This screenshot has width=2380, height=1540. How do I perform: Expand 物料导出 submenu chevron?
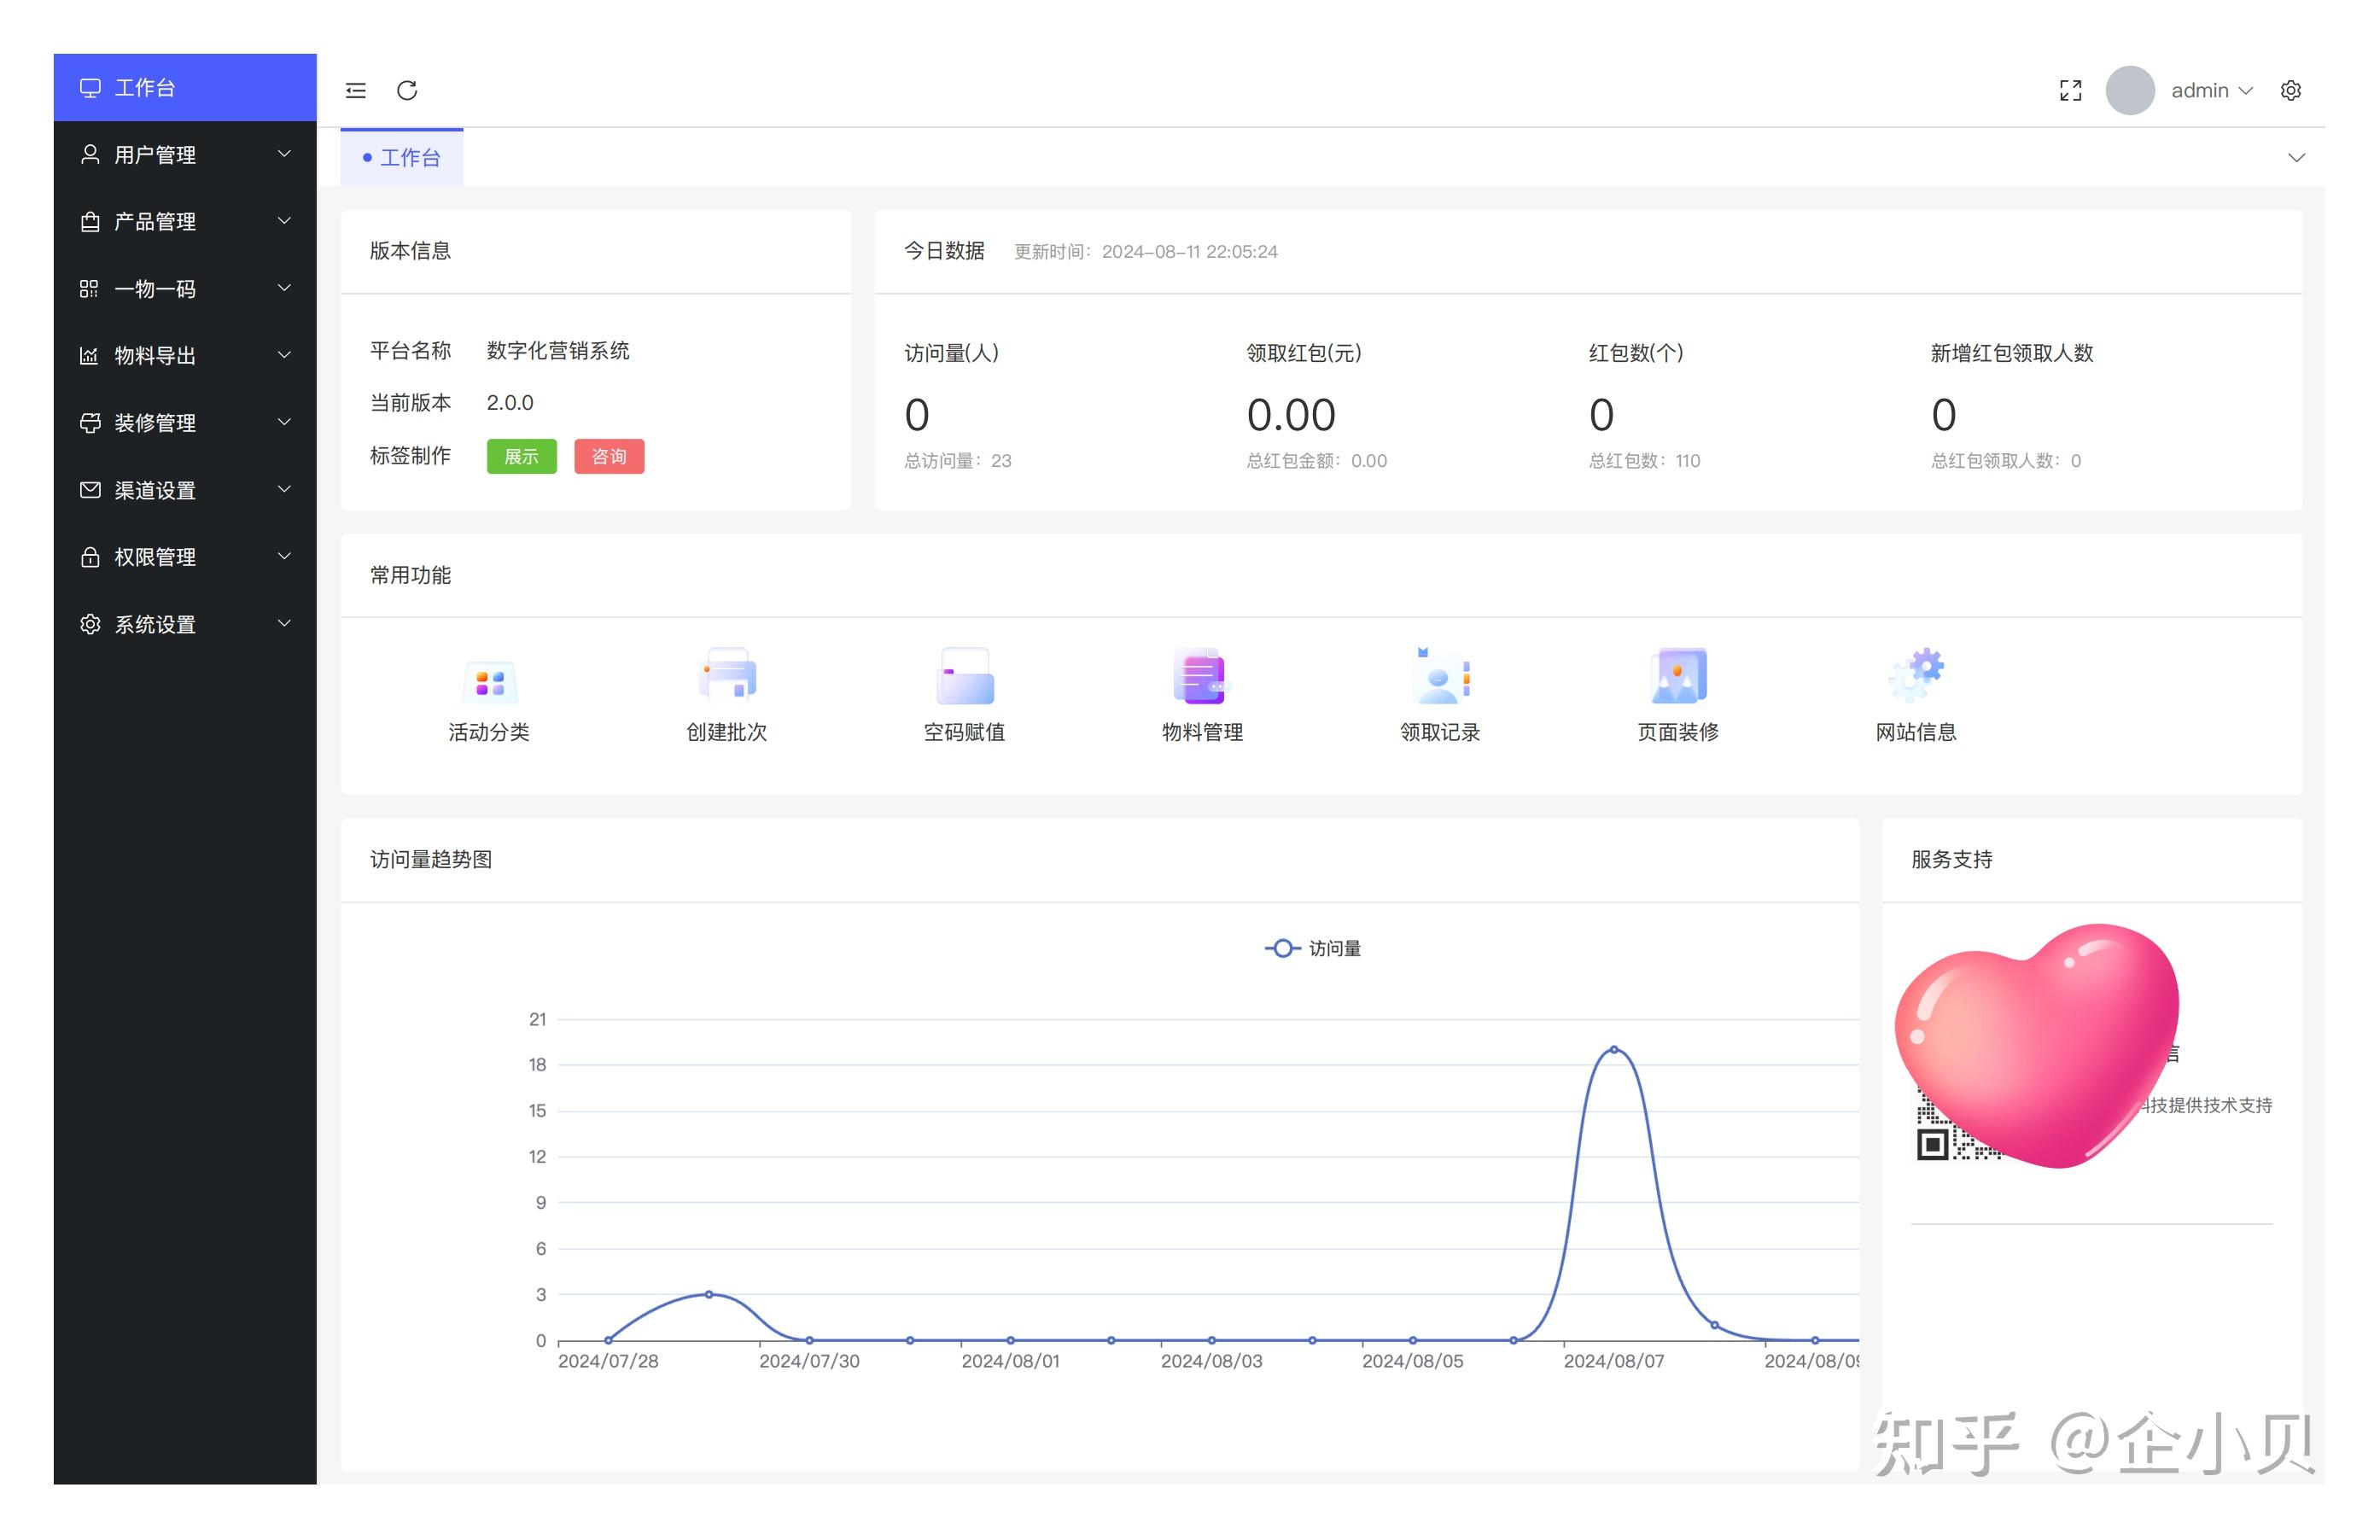point(284,355)
